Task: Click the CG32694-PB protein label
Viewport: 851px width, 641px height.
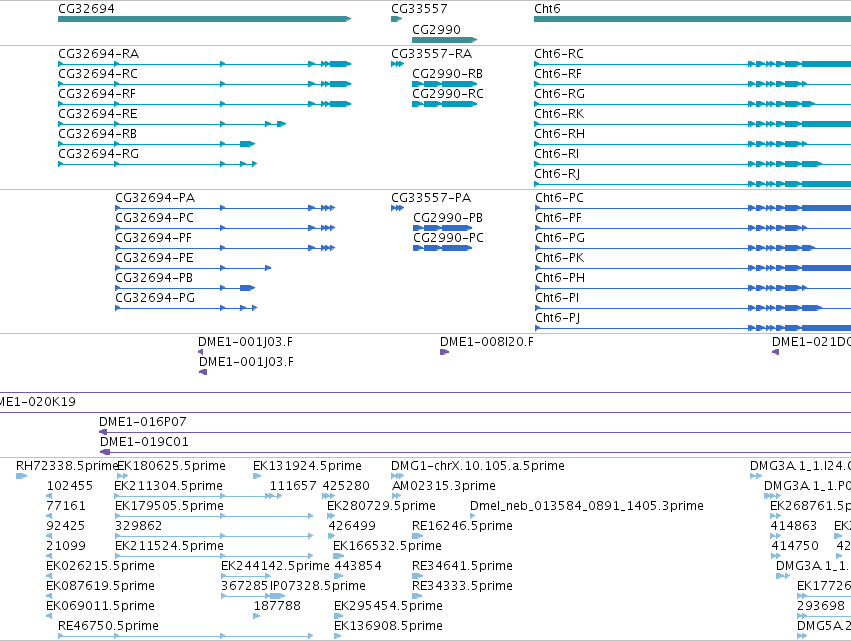Action: point(154,278)
